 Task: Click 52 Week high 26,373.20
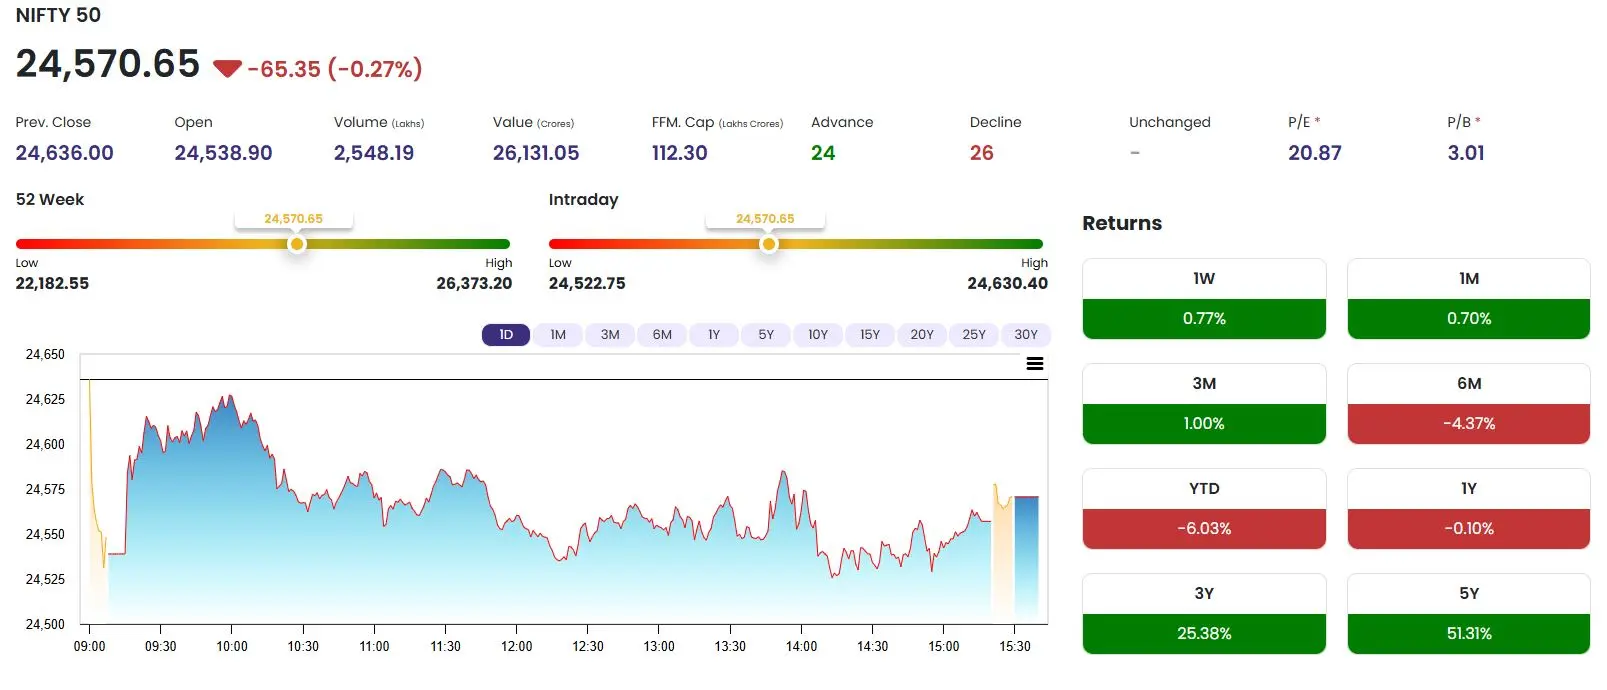(474, 284)
